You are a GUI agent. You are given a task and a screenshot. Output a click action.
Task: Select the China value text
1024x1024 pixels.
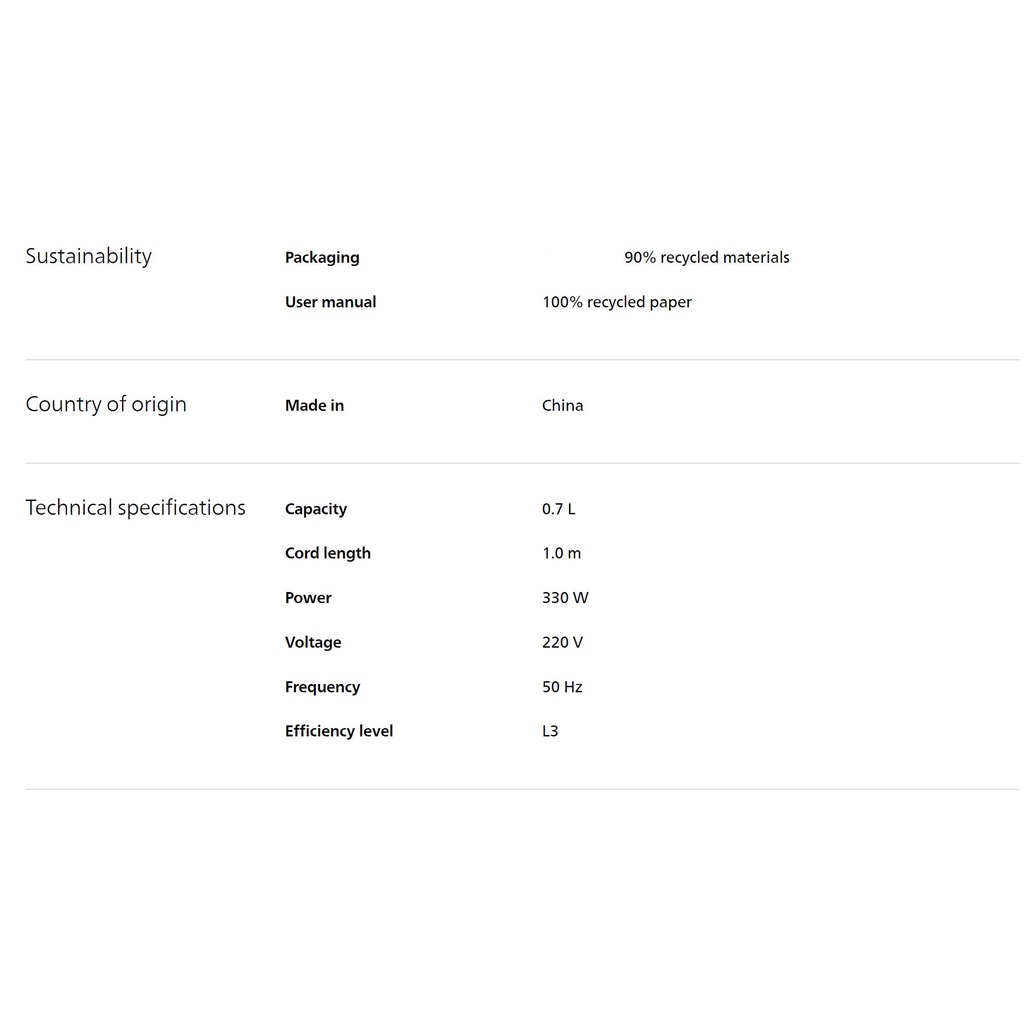click(x=562, y=406)
